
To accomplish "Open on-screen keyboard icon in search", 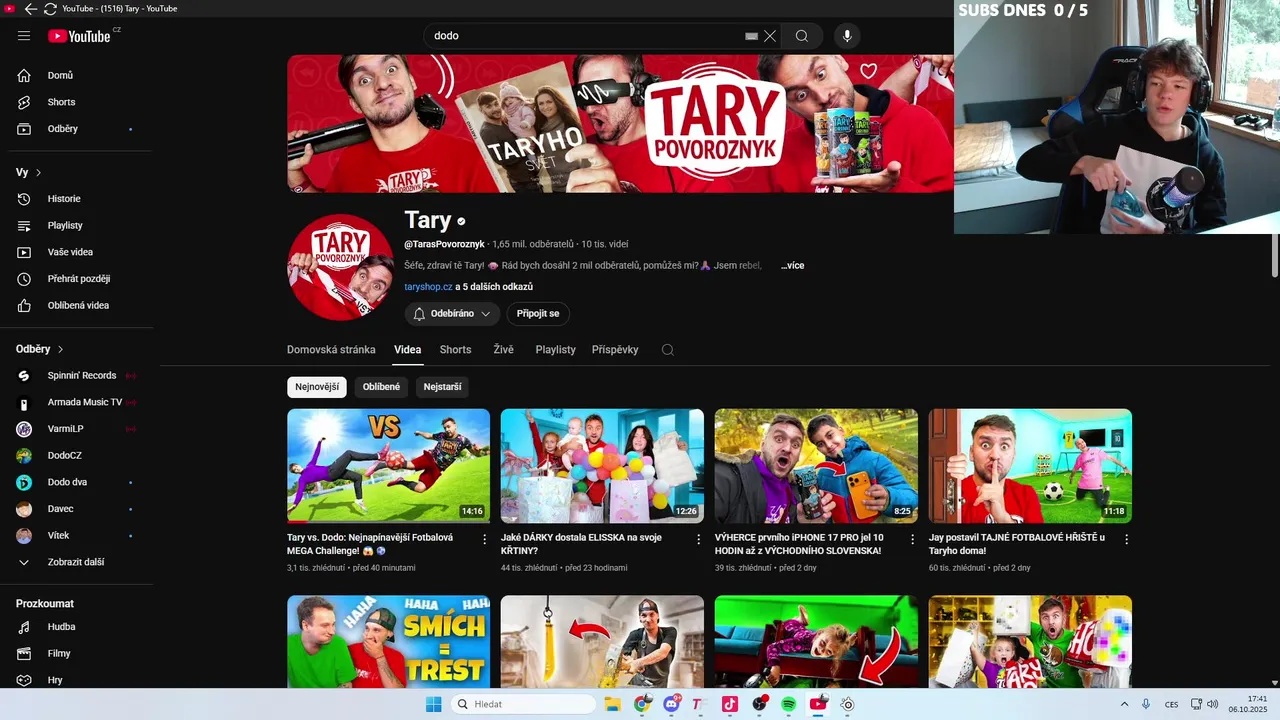I will point(752,36).
